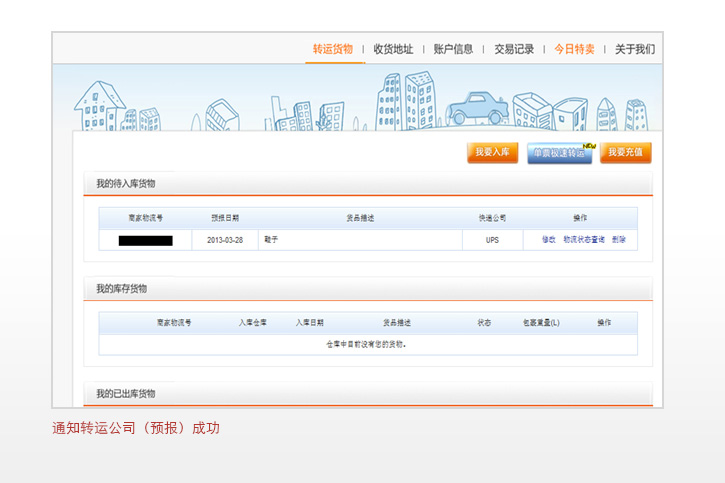This screenshot has width=725, height=483.
Task: Click the 包裹重量(L) column header
Action: (541, 323)
